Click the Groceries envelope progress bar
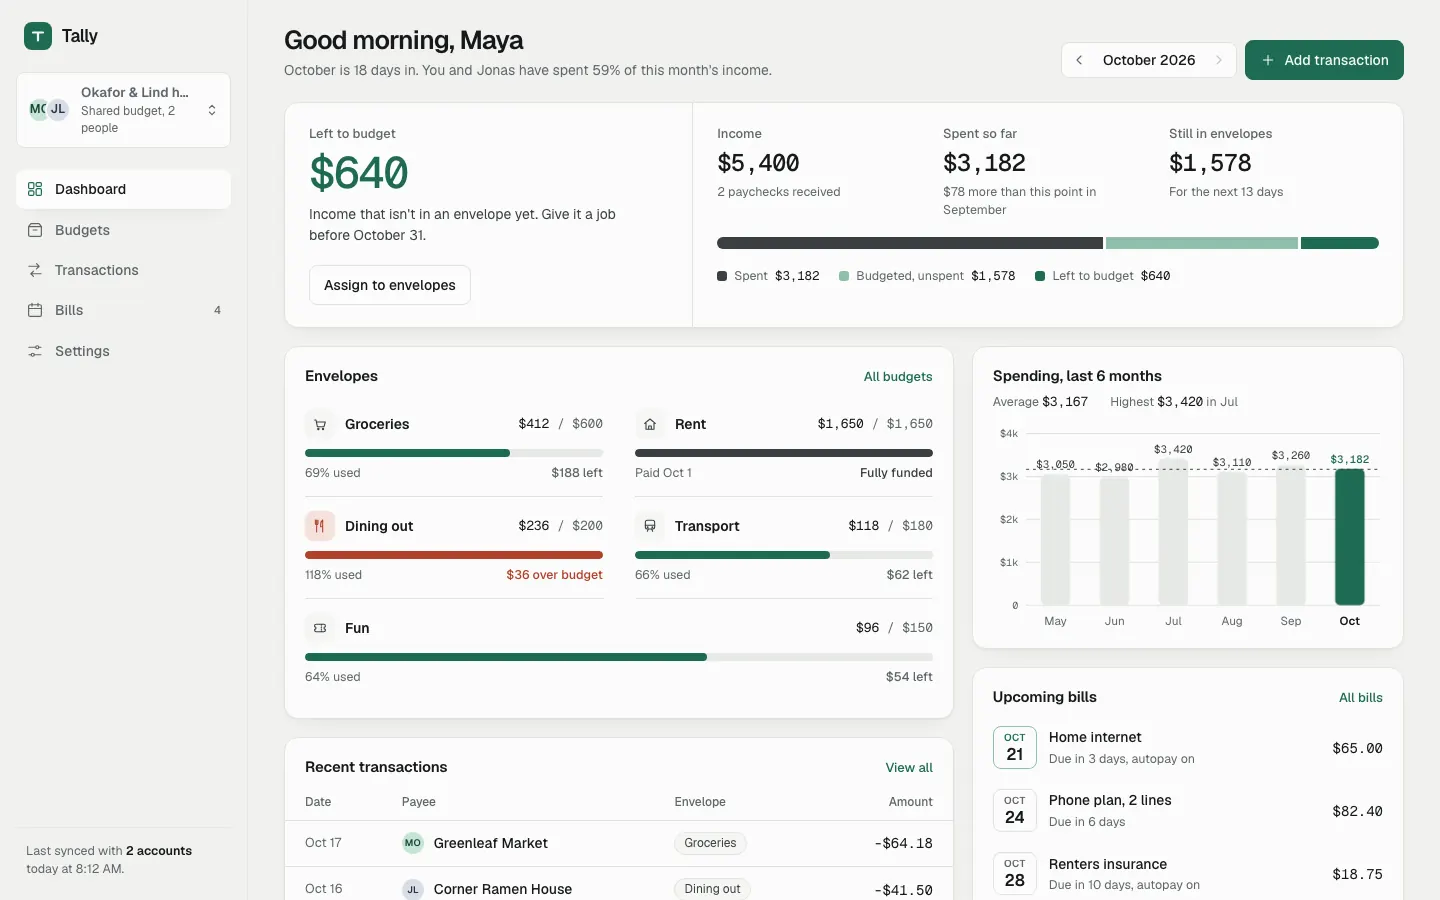Viewport: 1440px width, 900px height. click(454, 453)
